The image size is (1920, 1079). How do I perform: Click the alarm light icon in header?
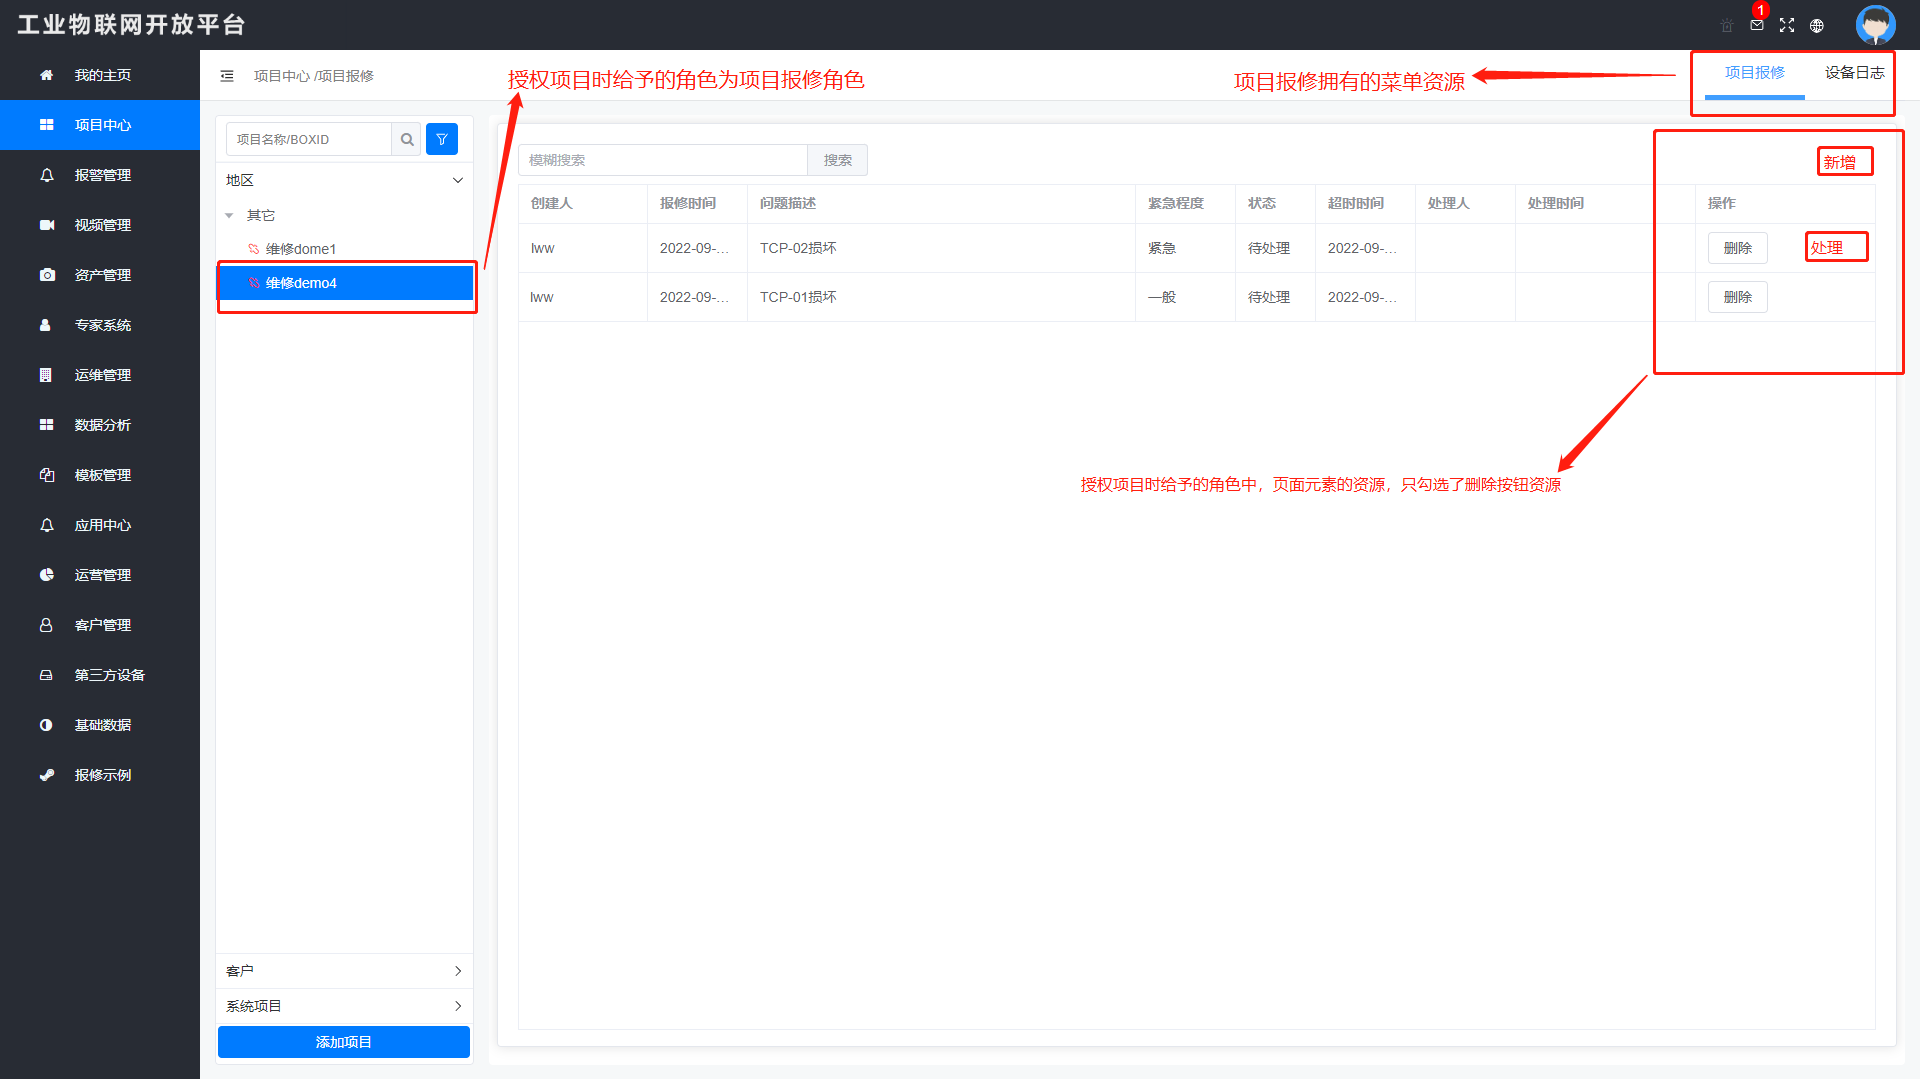coord(1727,26)
